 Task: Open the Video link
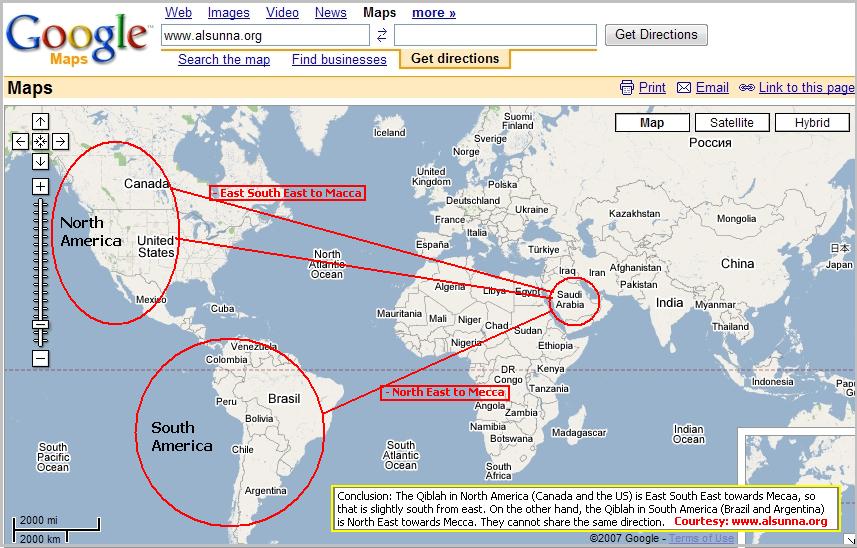coord(282,13)
